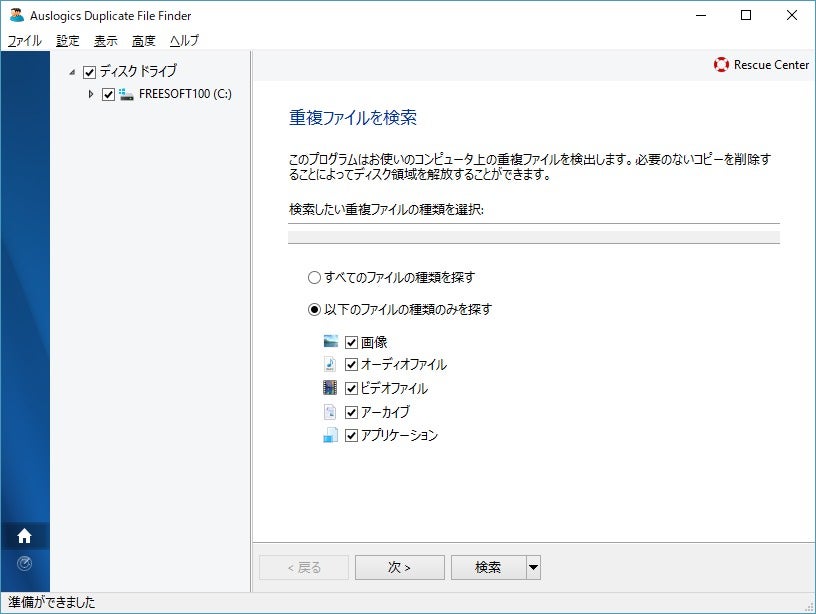Select 以下のファイルの種類のみを探す radio option
The image size is (816, 614).
click(x=314, y=310)
